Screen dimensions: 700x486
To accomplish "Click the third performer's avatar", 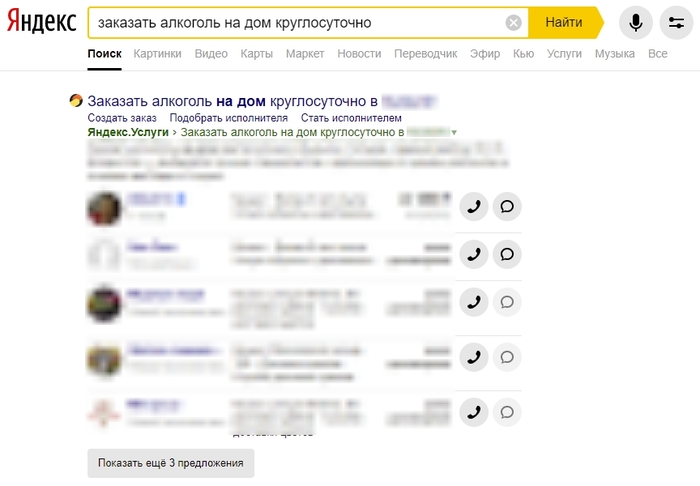I will coord(104,304).
